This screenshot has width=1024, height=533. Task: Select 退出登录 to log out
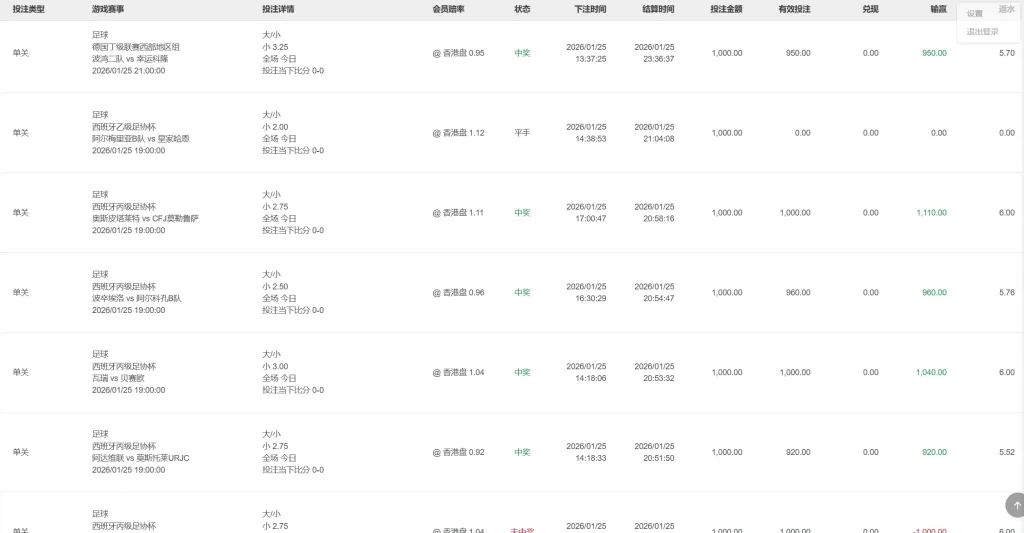(x=982, y=32)
